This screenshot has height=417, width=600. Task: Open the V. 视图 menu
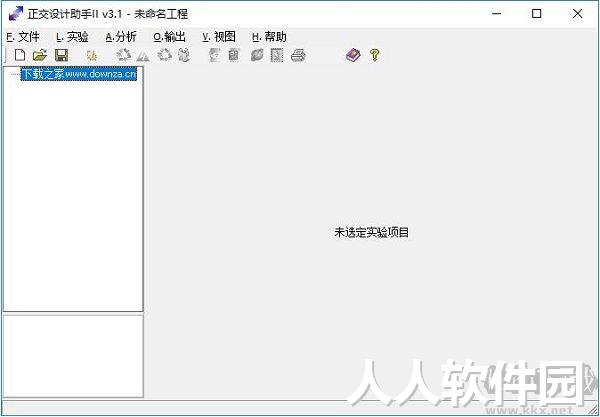(219, 37)
